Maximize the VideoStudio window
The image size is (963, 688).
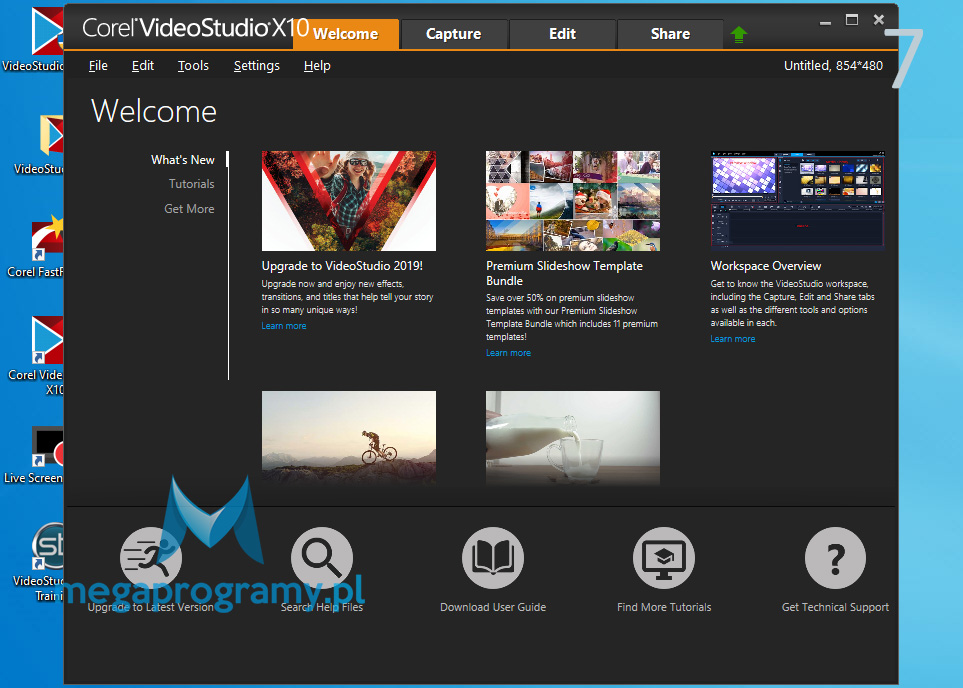(852, 20)
